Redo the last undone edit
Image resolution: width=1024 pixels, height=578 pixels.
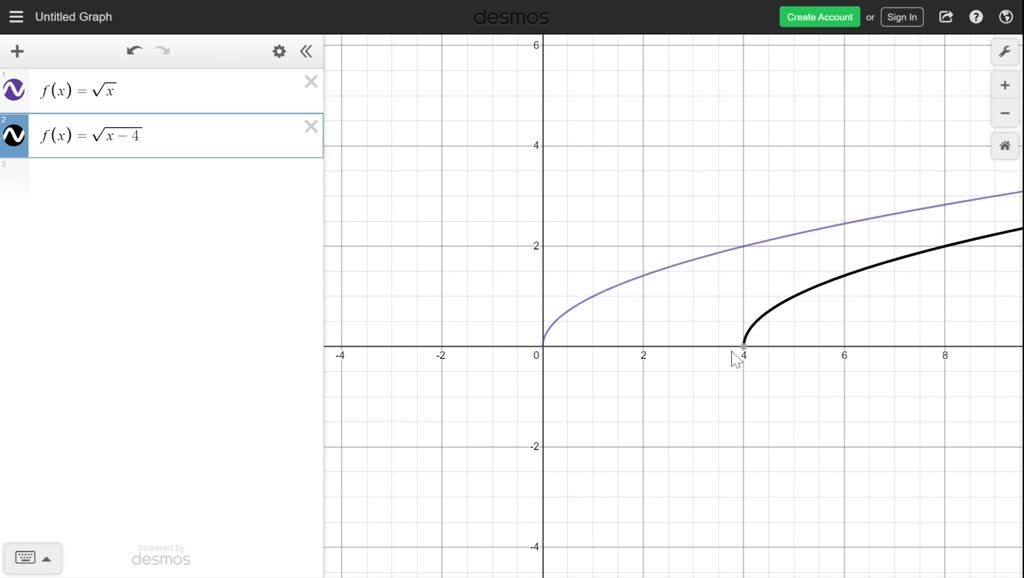coord(162,51)
